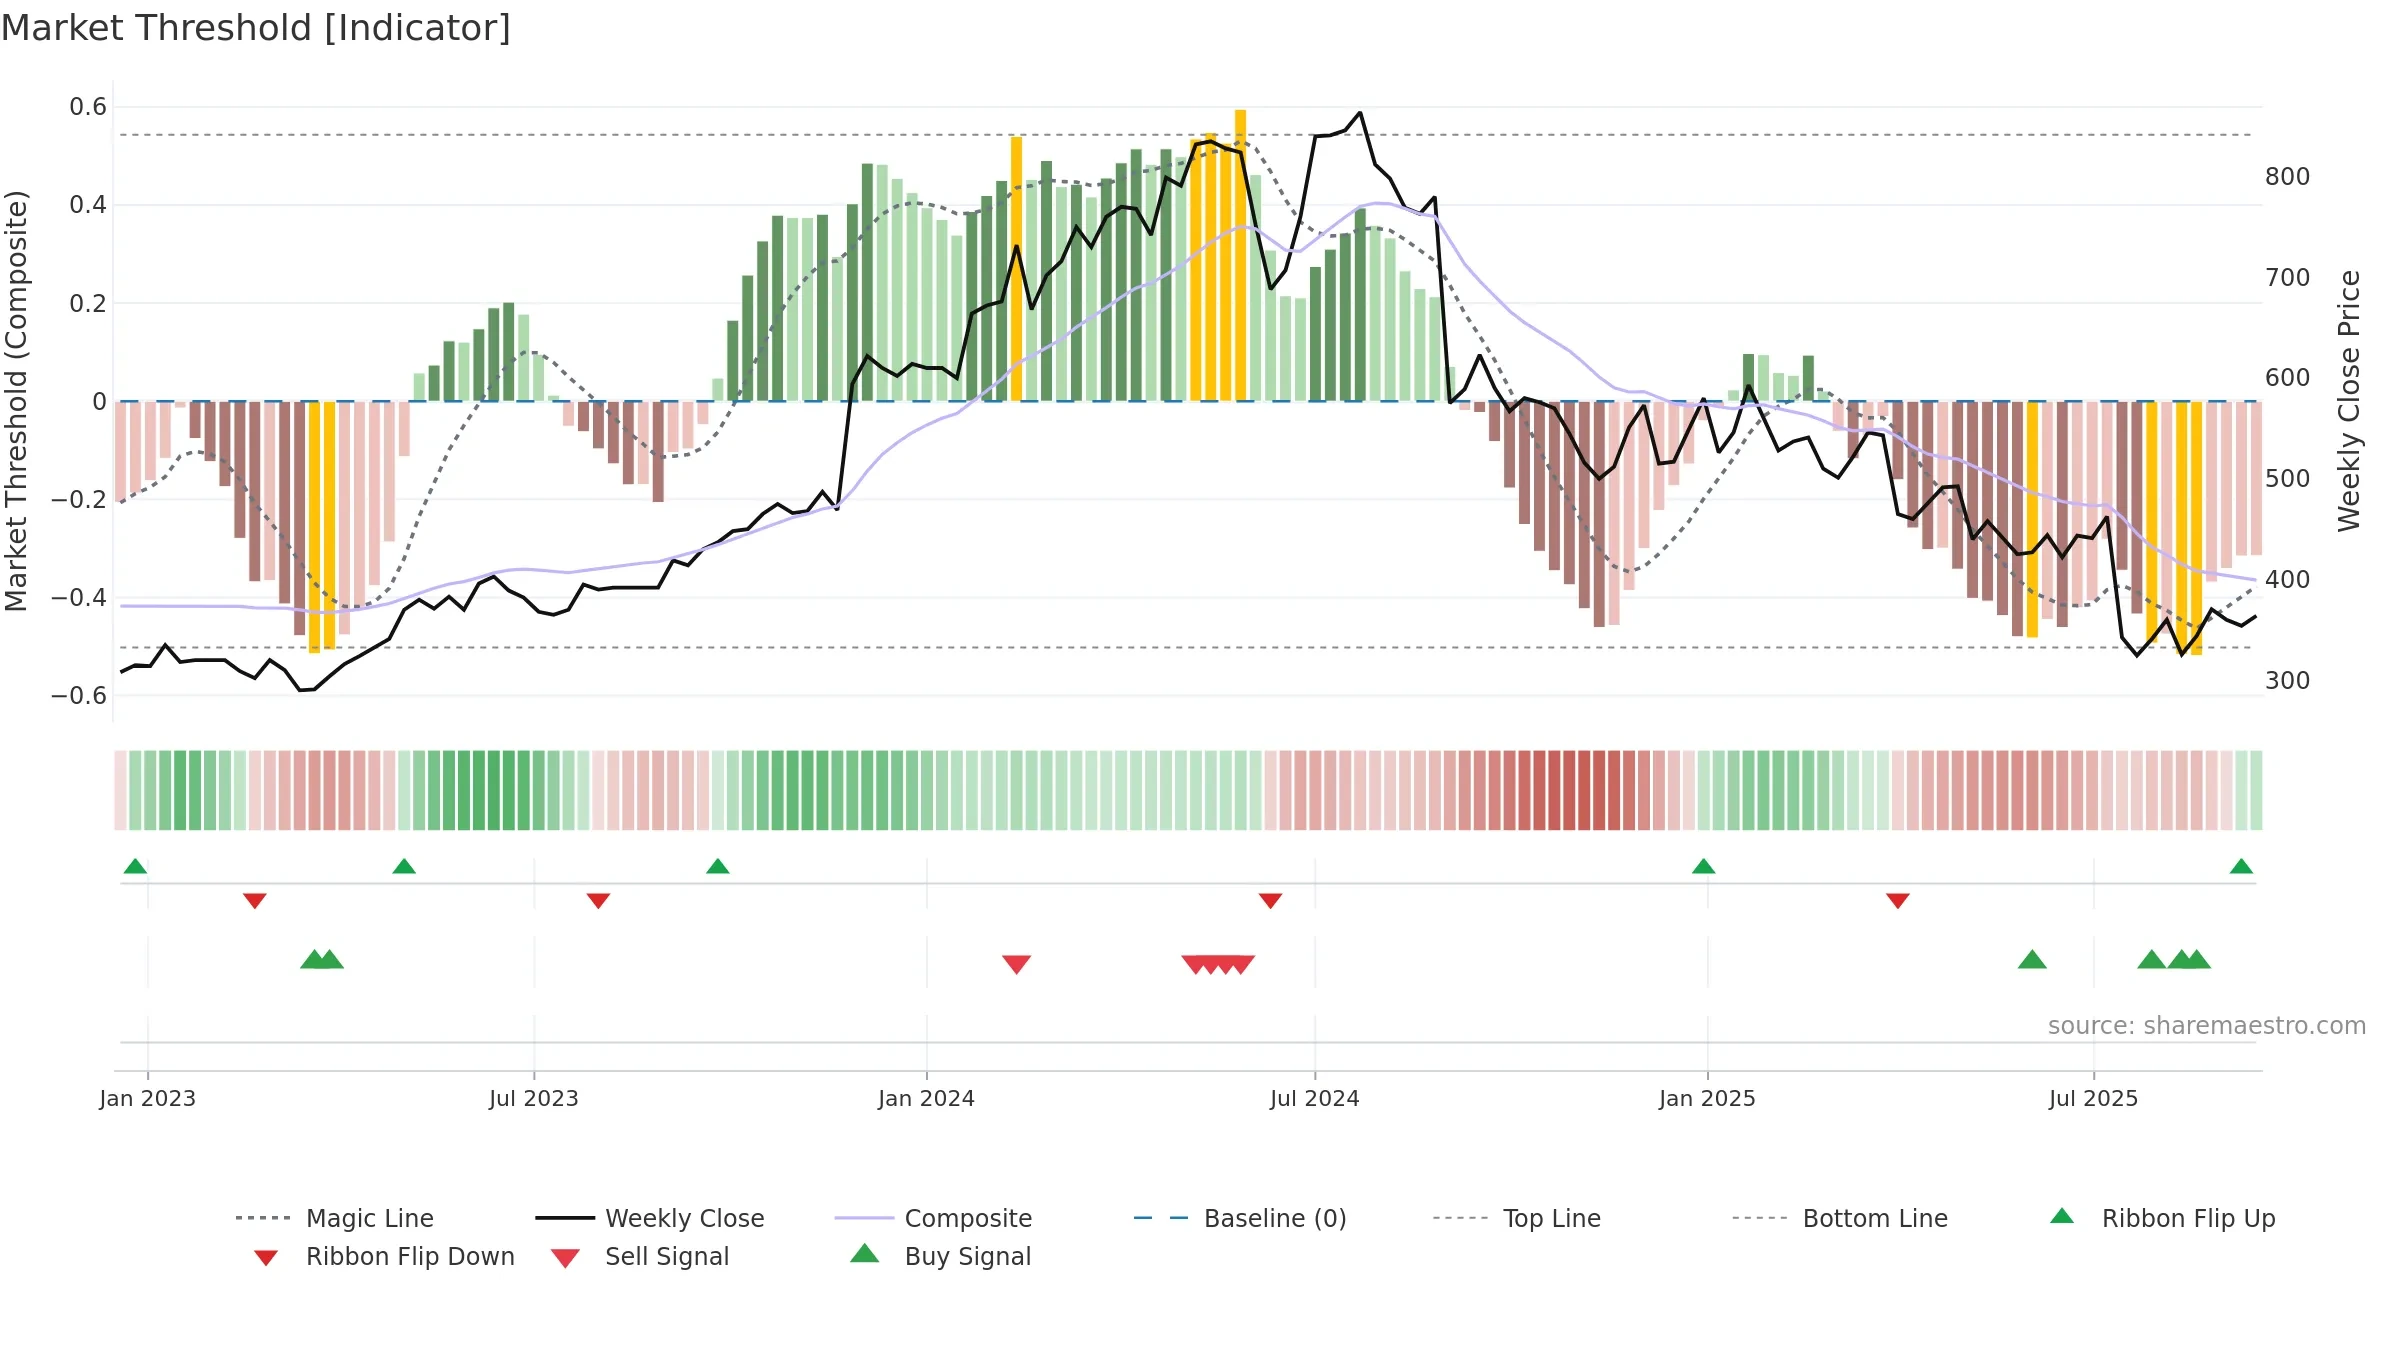Screen dimensions: 2400x1350
Task: Click the lone Sell Signal marker after Jan 2024
Action: pos(1016,964)
